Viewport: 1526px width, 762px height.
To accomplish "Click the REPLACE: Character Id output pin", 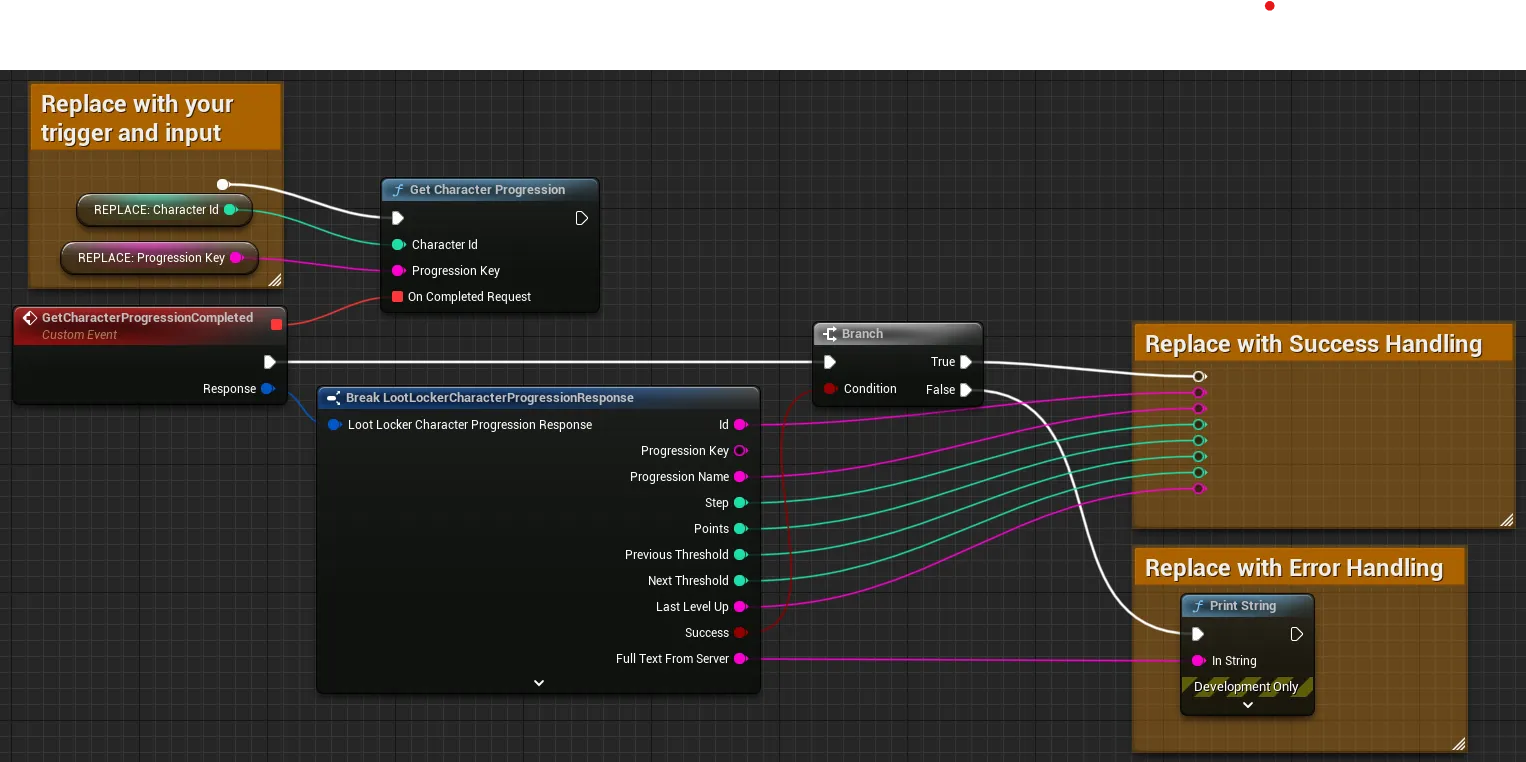I will coord(231,209).
